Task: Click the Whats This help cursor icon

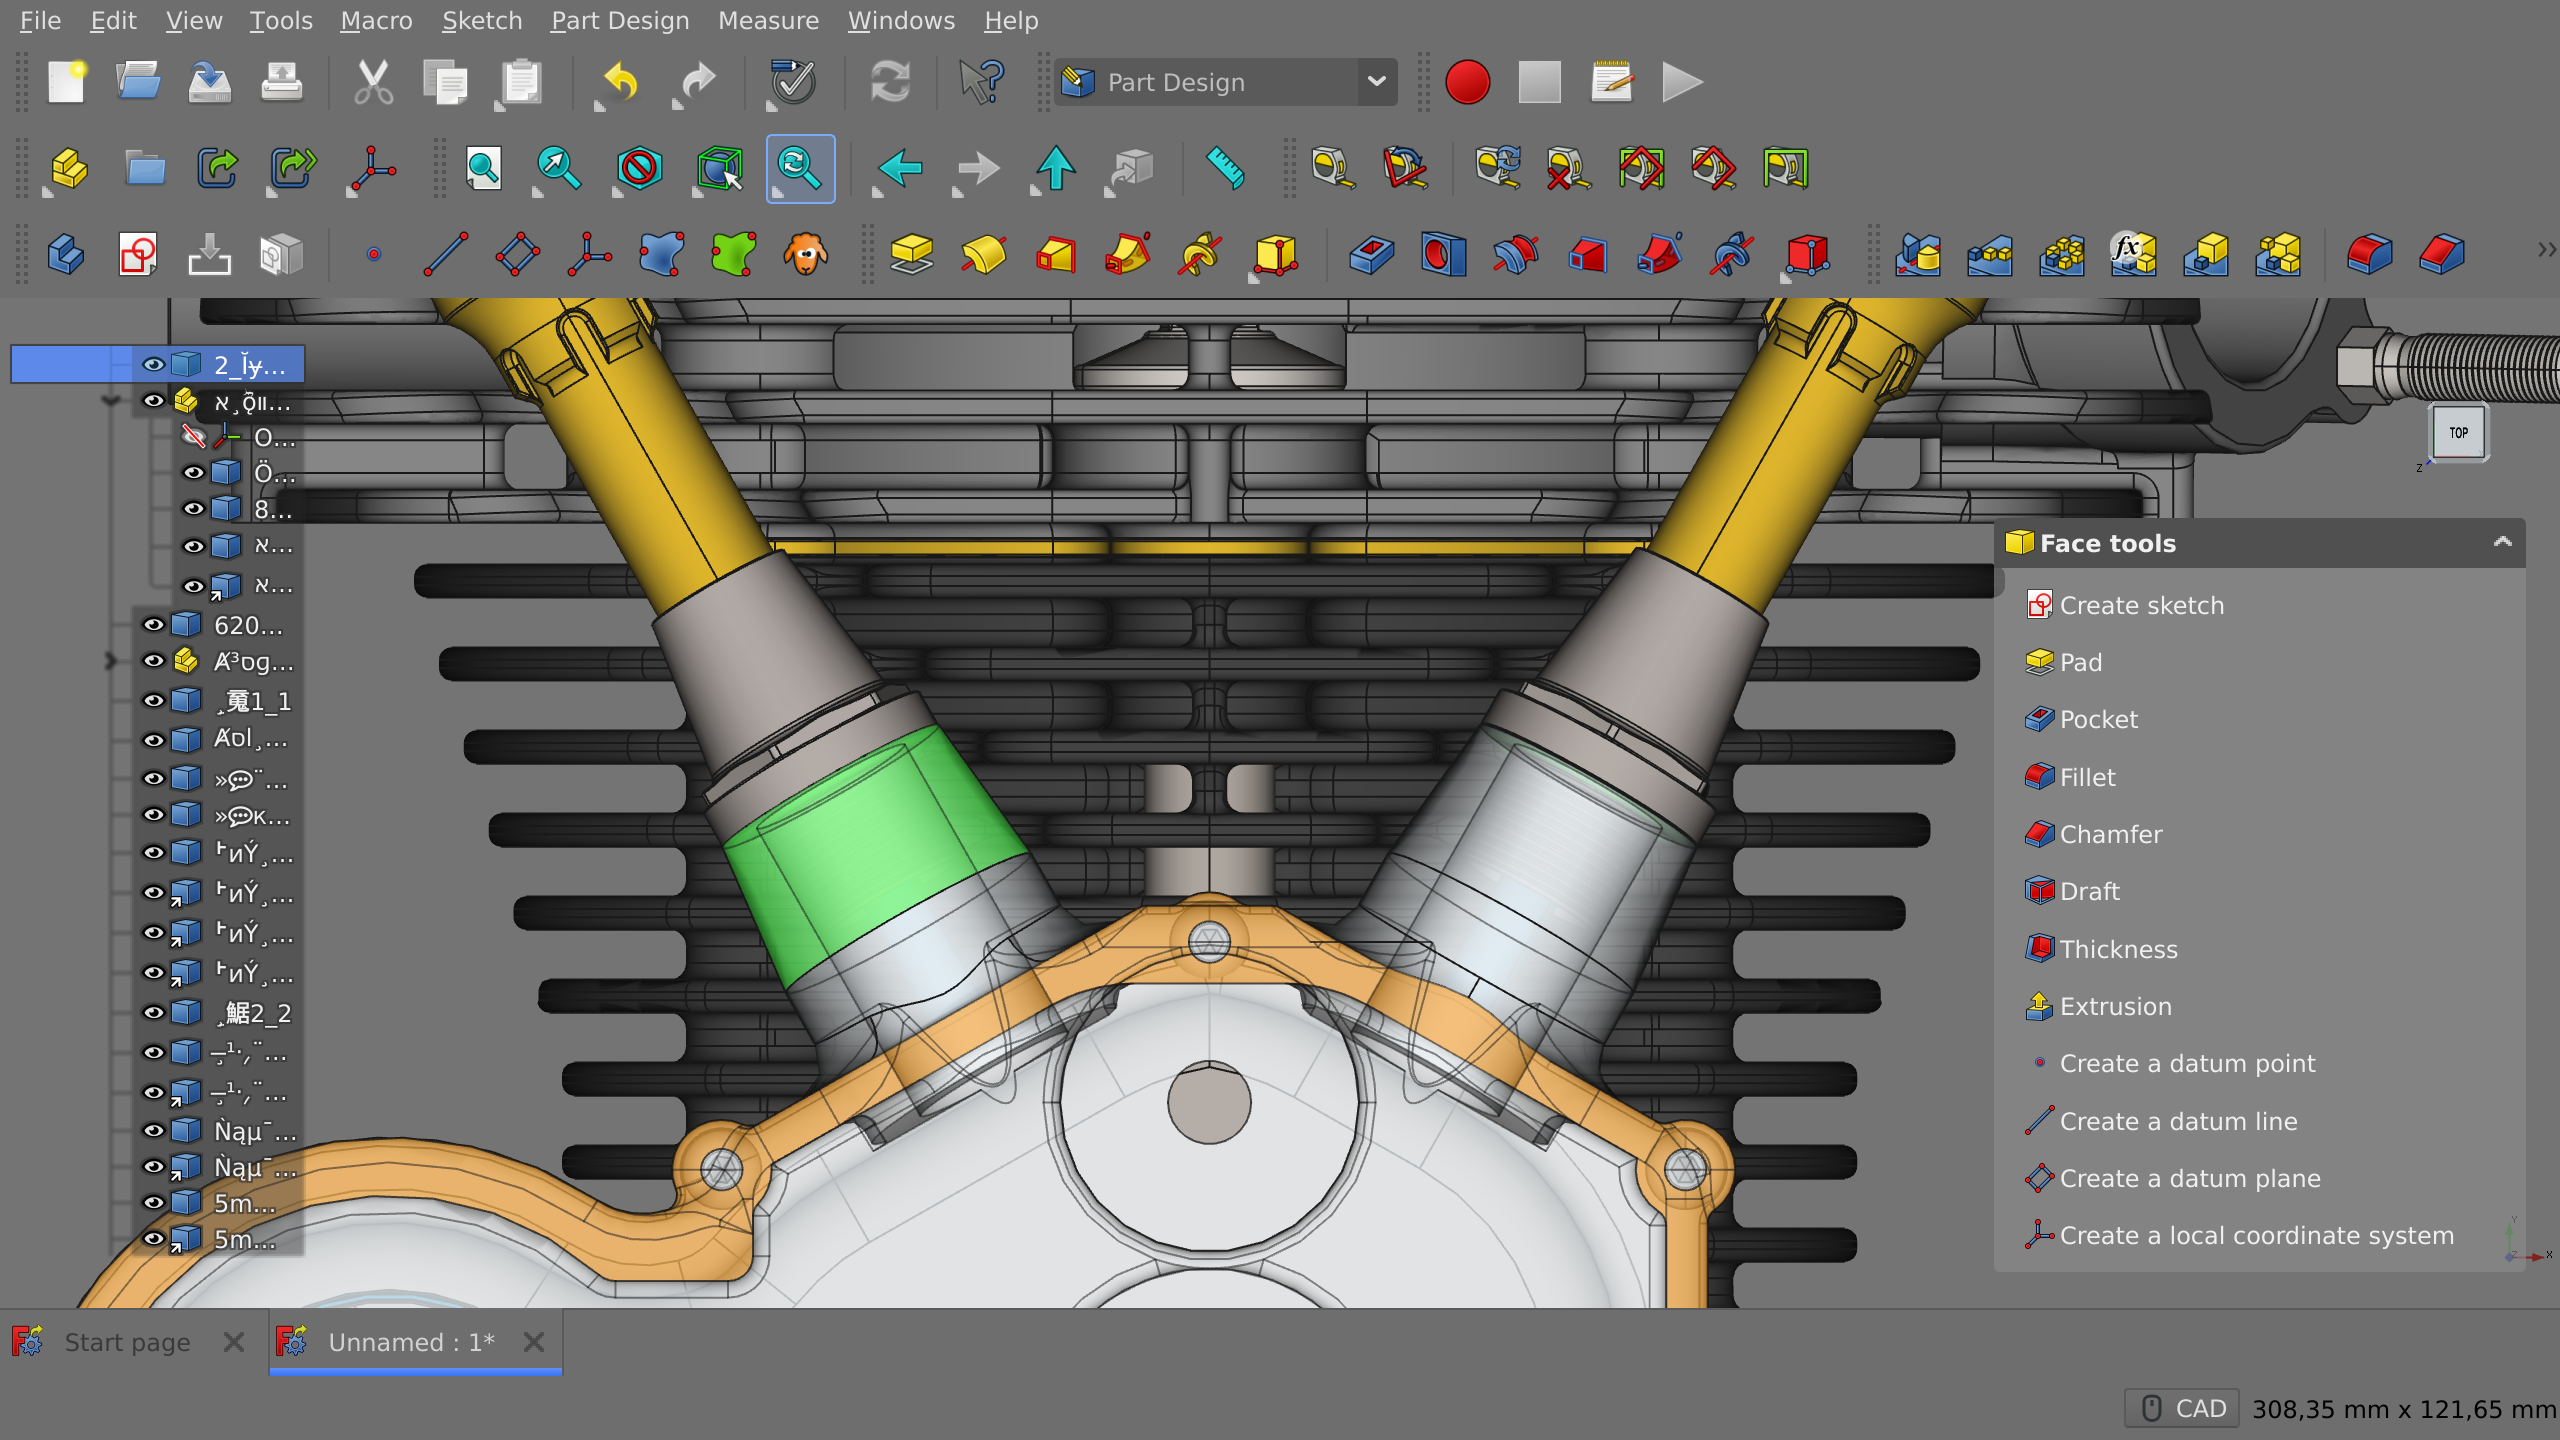Action: (x=981, y=82)
